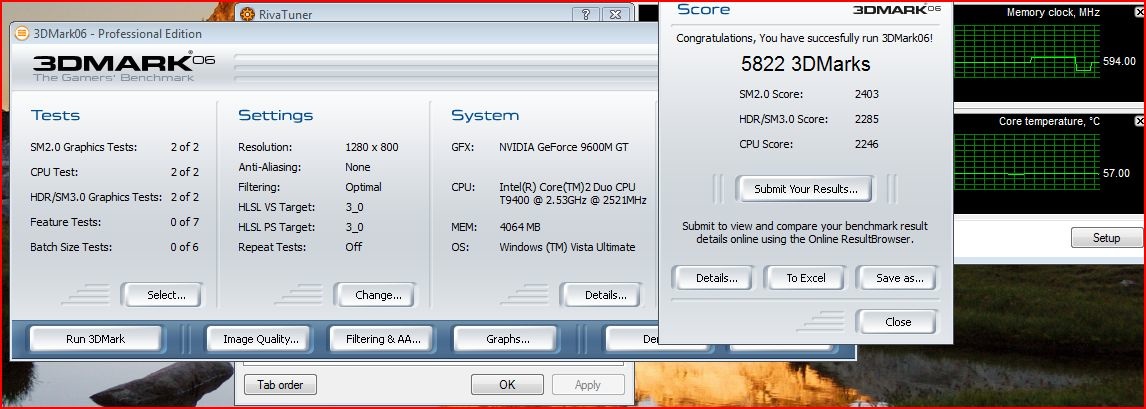Open the Graphs... dialog
The height and width of the screenshot is (409, 1146).
click(506, 339)
